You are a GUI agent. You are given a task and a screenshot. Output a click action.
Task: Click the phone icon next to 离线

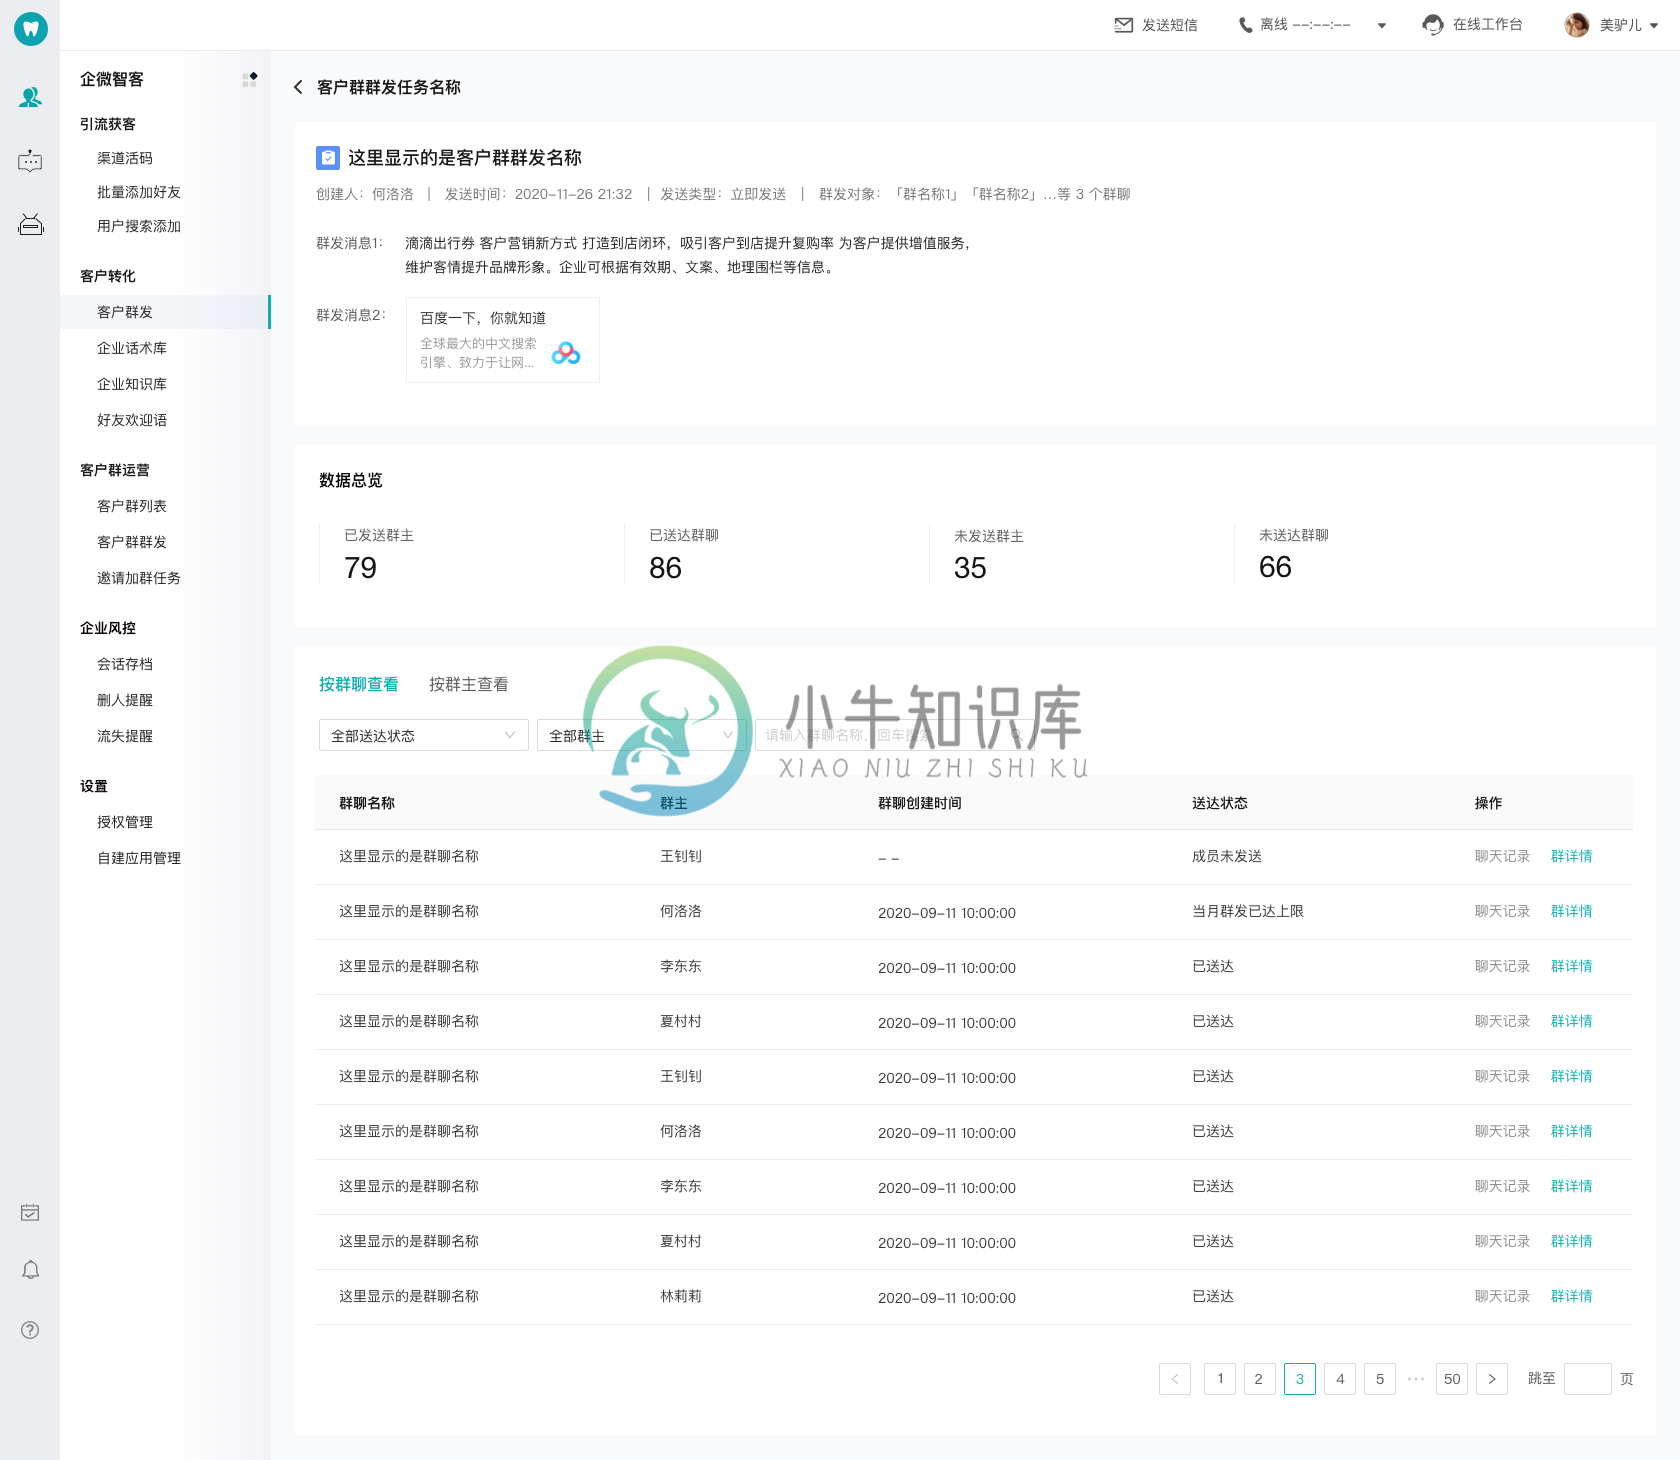[x=1245, y=25]
